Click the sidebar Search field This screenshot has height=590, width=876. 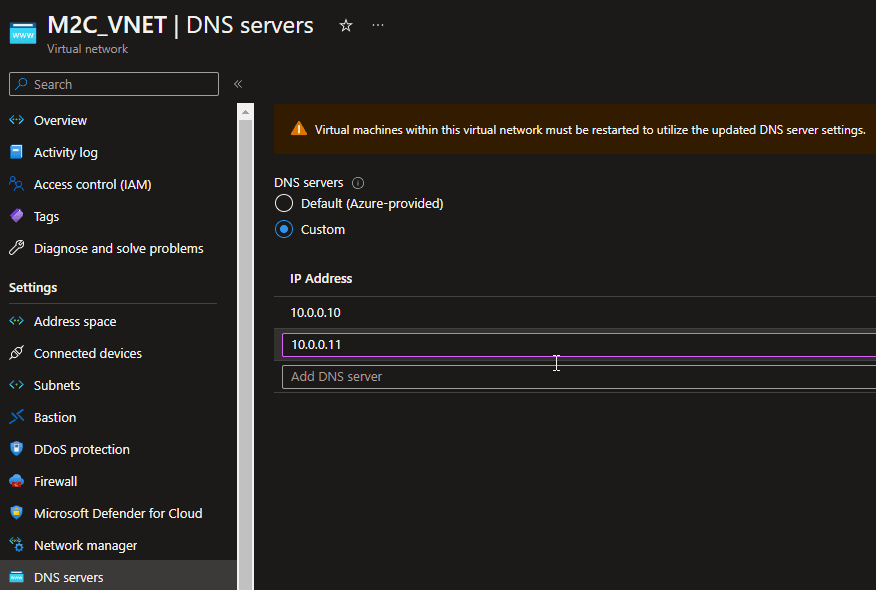114,84
